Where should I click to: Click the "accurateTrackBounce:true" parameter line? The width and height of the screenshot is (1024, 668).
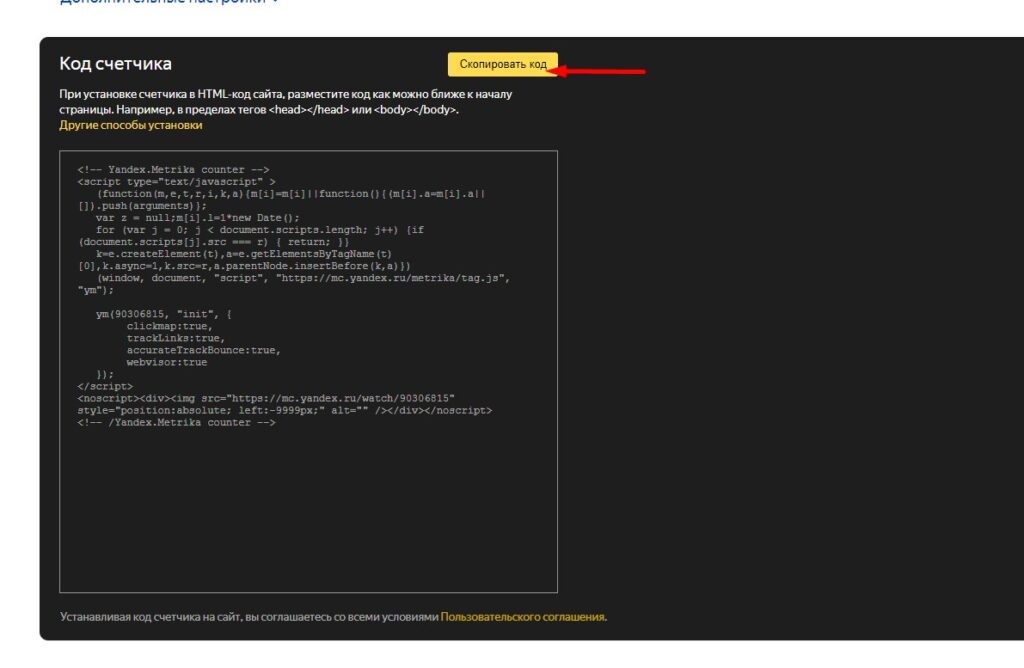point(203,350)
